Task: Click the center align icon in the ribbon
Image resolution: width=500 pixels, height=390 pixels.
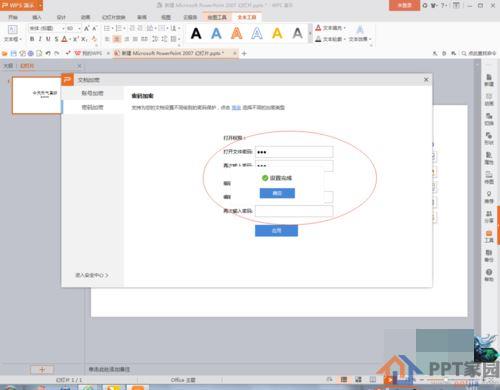Action: tap(117, 39)
